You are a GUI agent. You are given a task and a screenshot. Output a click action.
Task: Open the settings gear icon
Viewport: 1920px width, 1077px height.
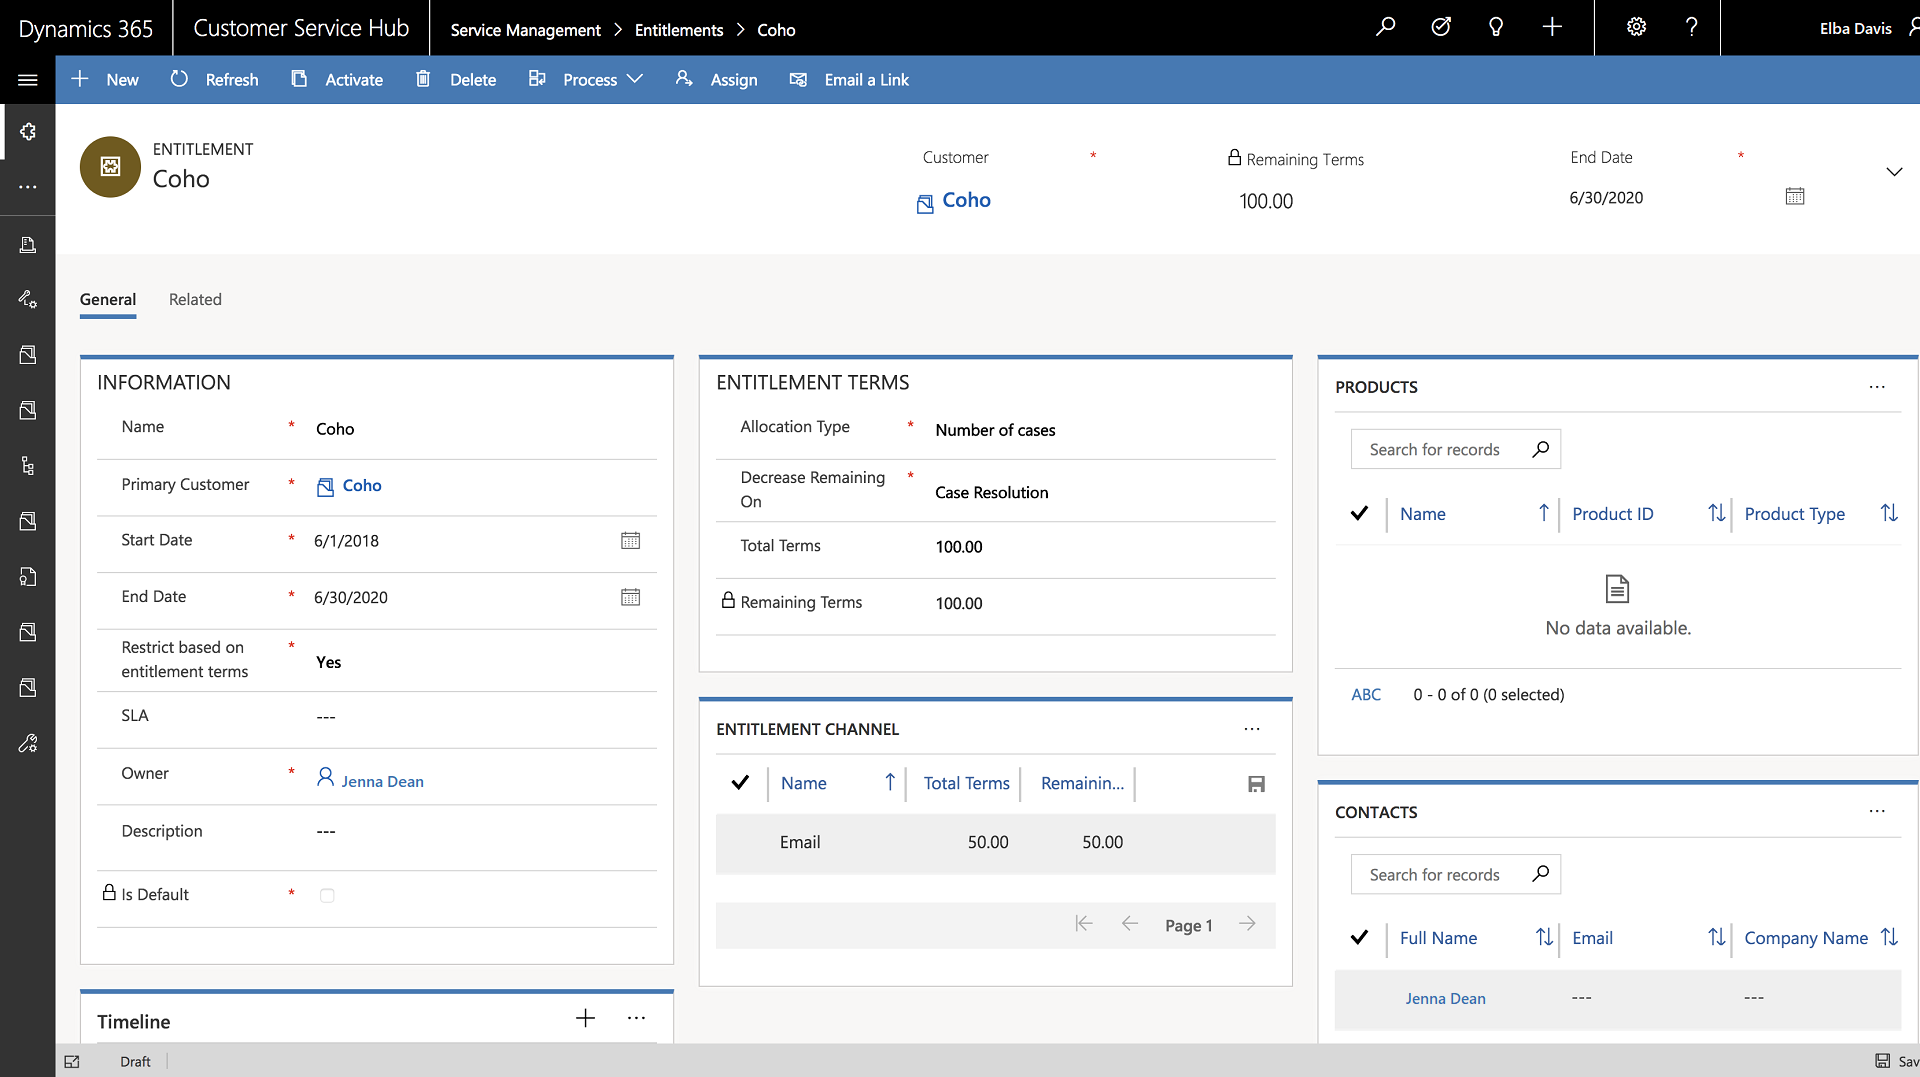[x=1636, y=27]
